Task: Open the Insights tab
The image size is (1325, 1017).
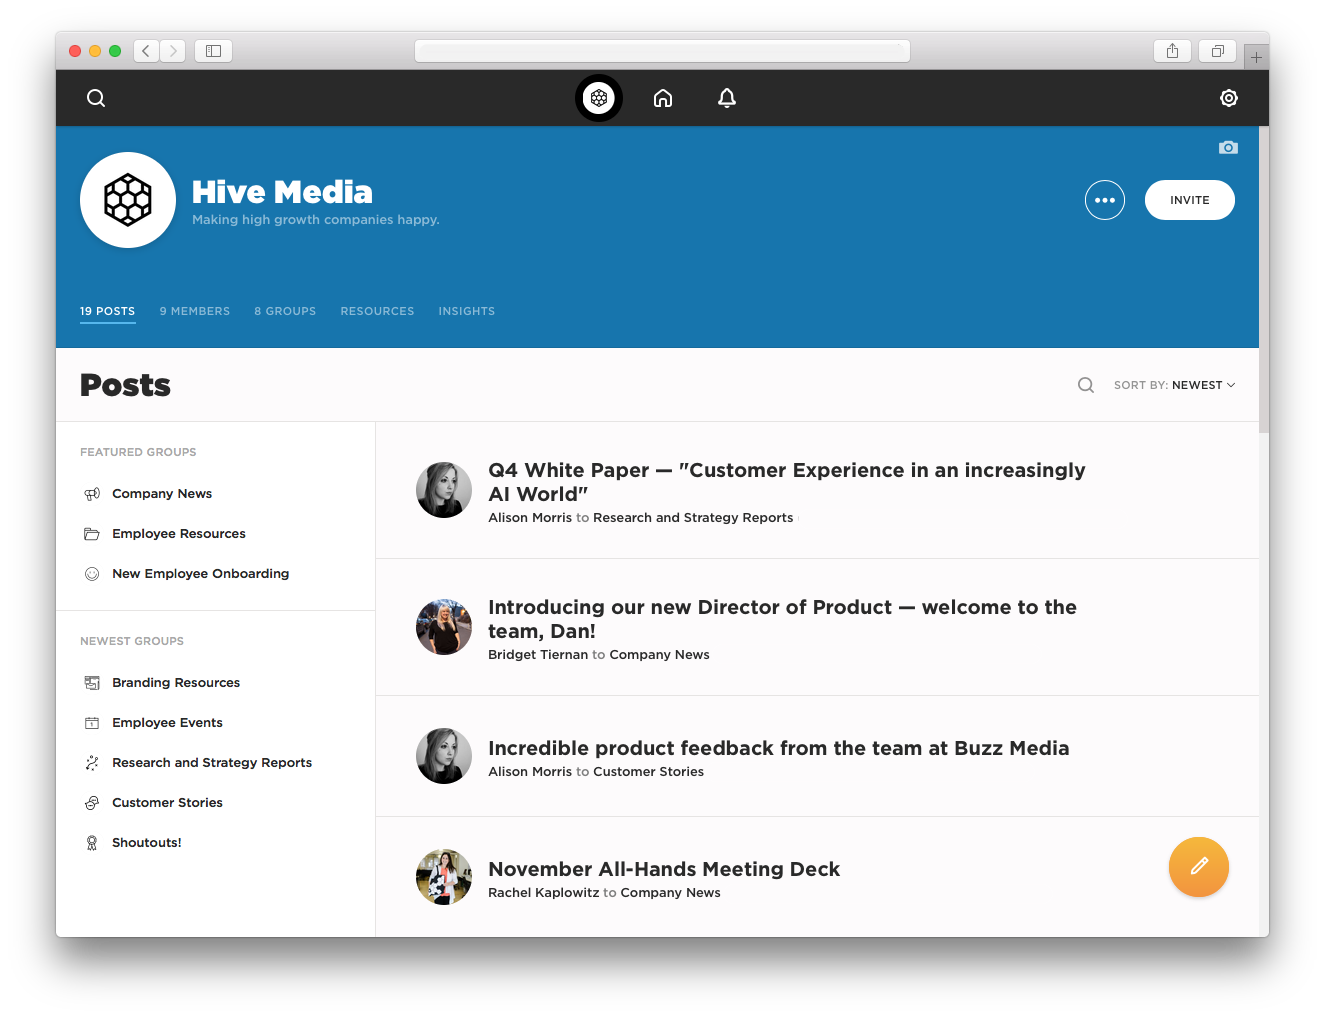Action: (467, 311)
